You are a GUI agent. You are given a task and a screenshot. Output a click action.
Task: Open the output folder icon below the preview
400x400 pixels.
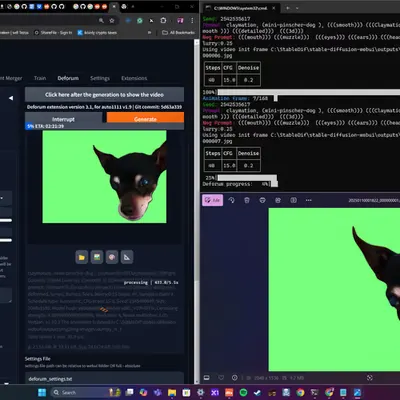pyautogui.click(x=82, y=257)
